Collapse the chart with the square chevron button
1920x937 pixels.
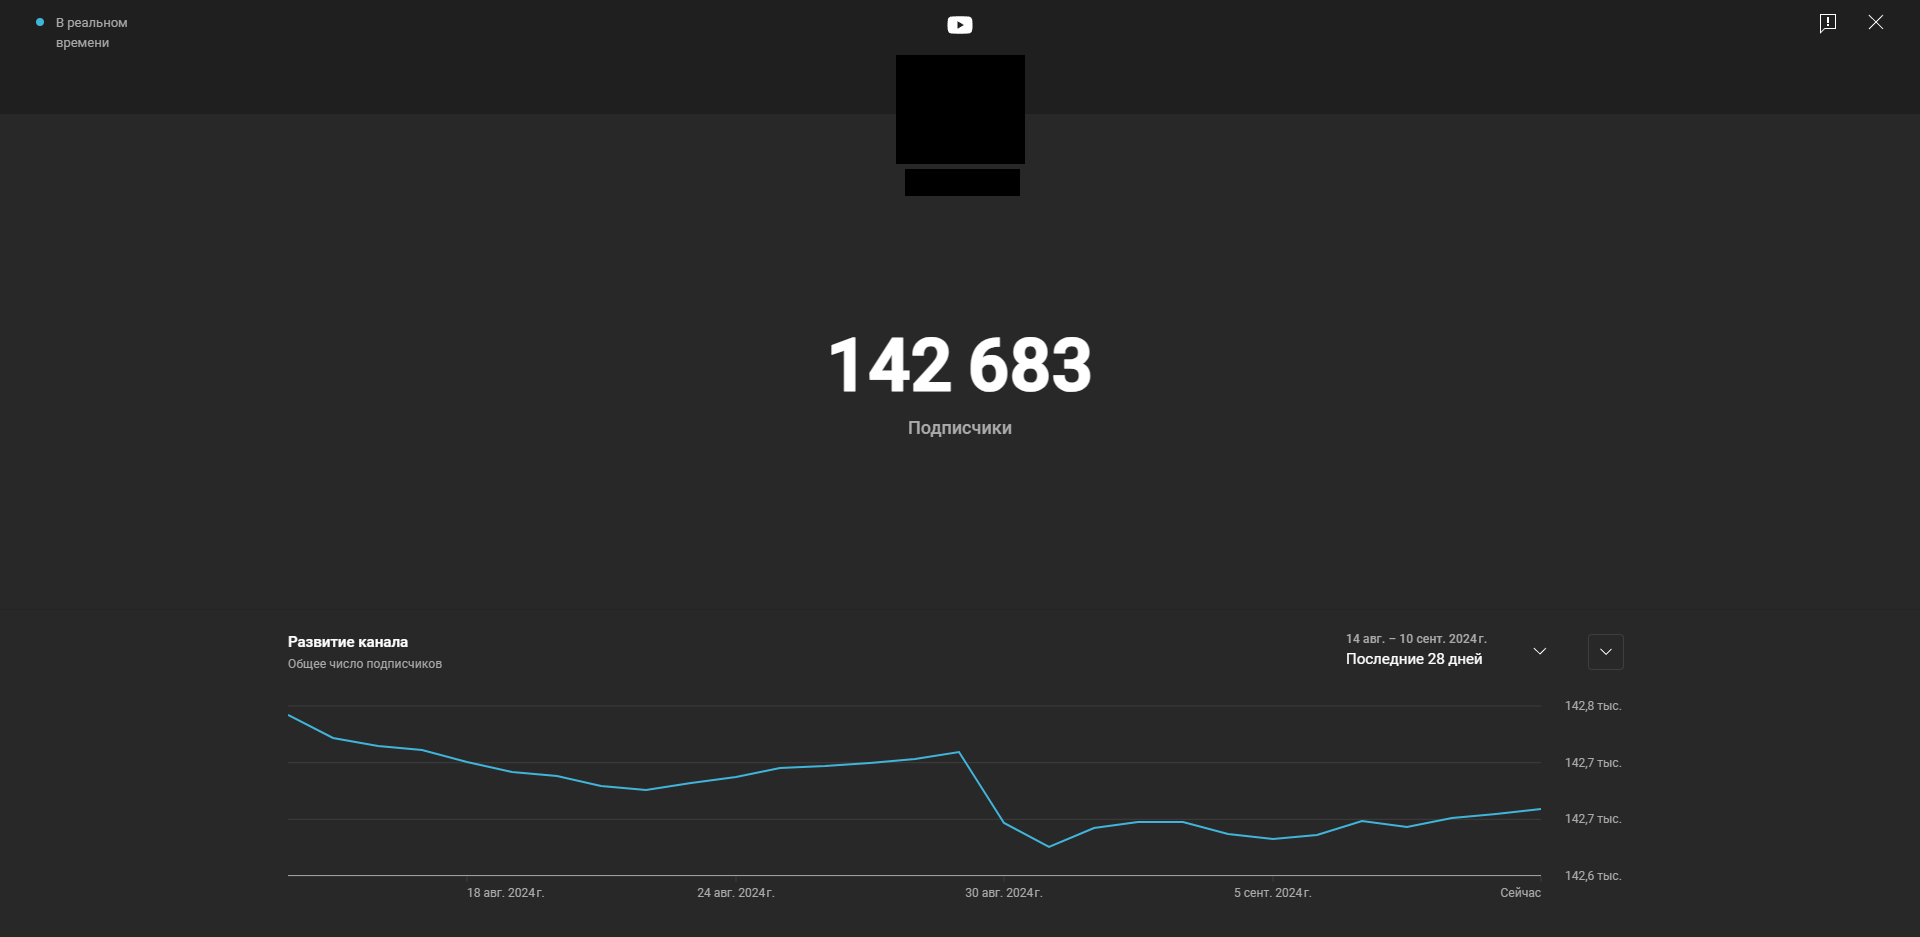point(1606,652)
